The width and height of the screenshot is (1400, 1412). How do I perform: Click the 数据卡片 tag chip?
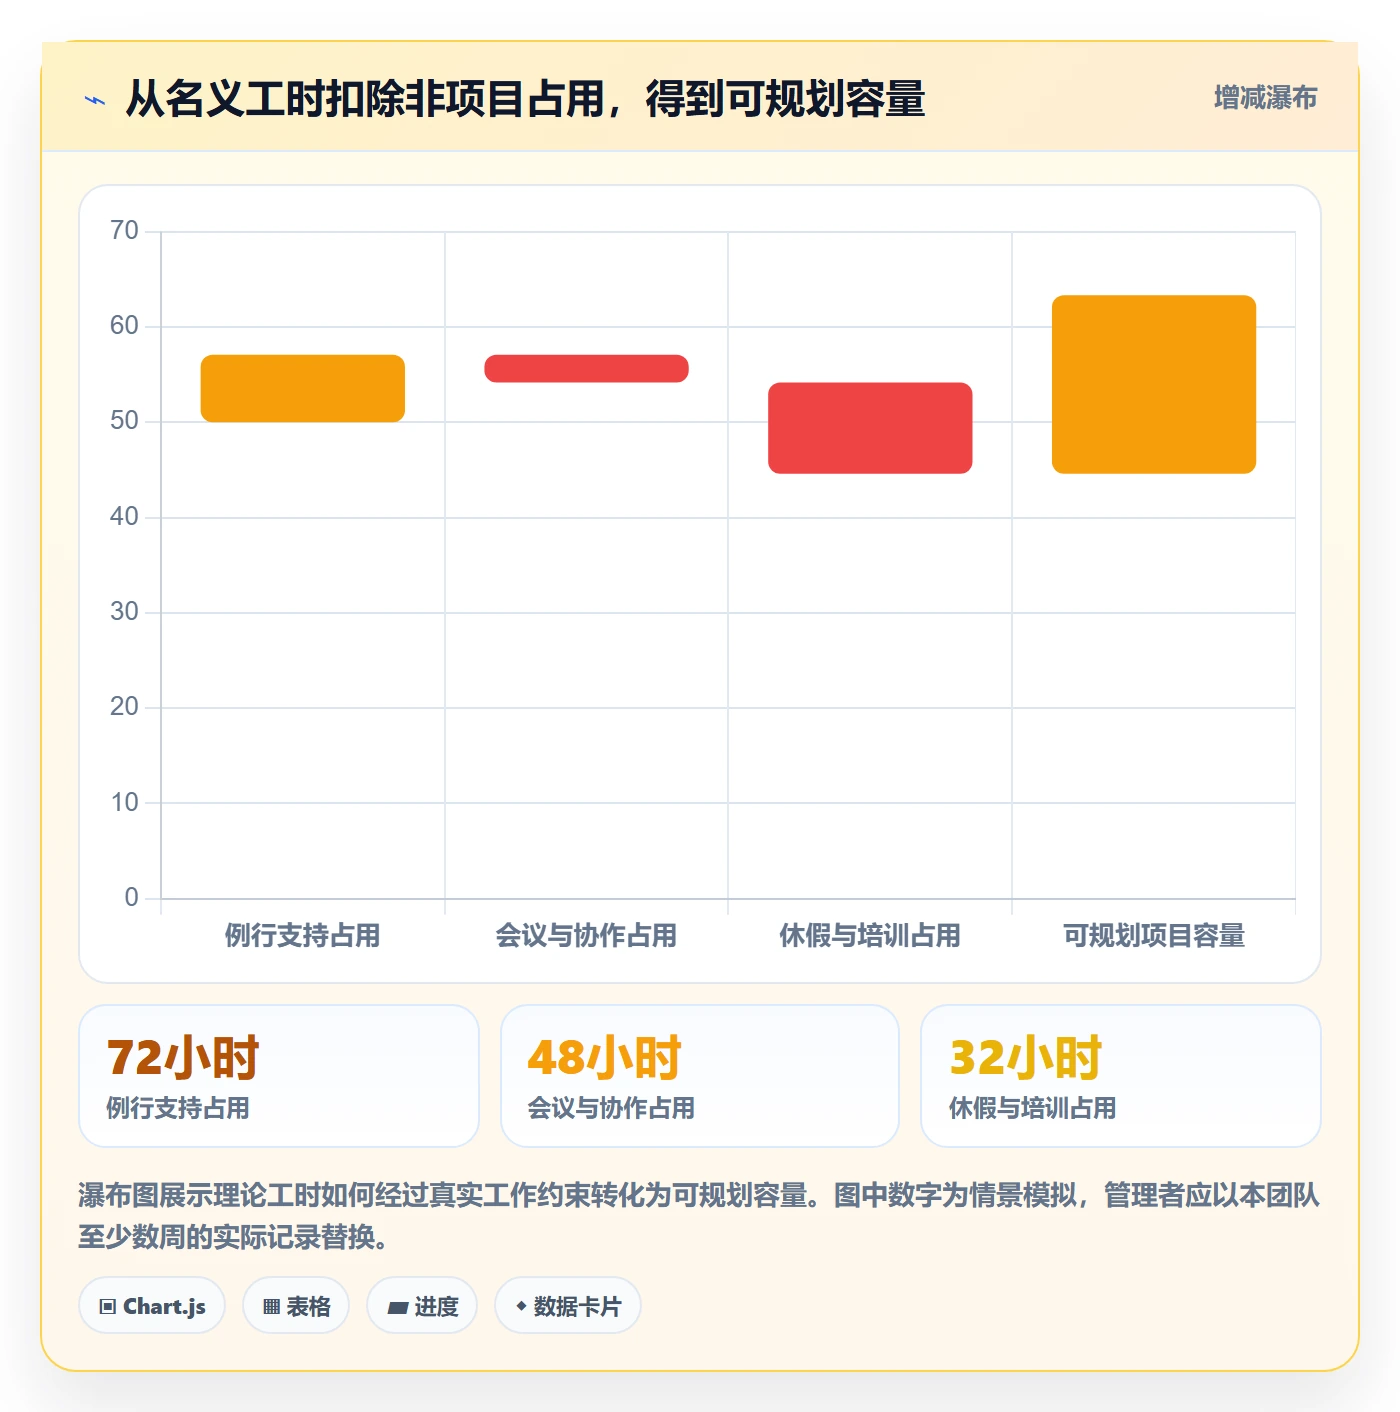(567, 1305)
